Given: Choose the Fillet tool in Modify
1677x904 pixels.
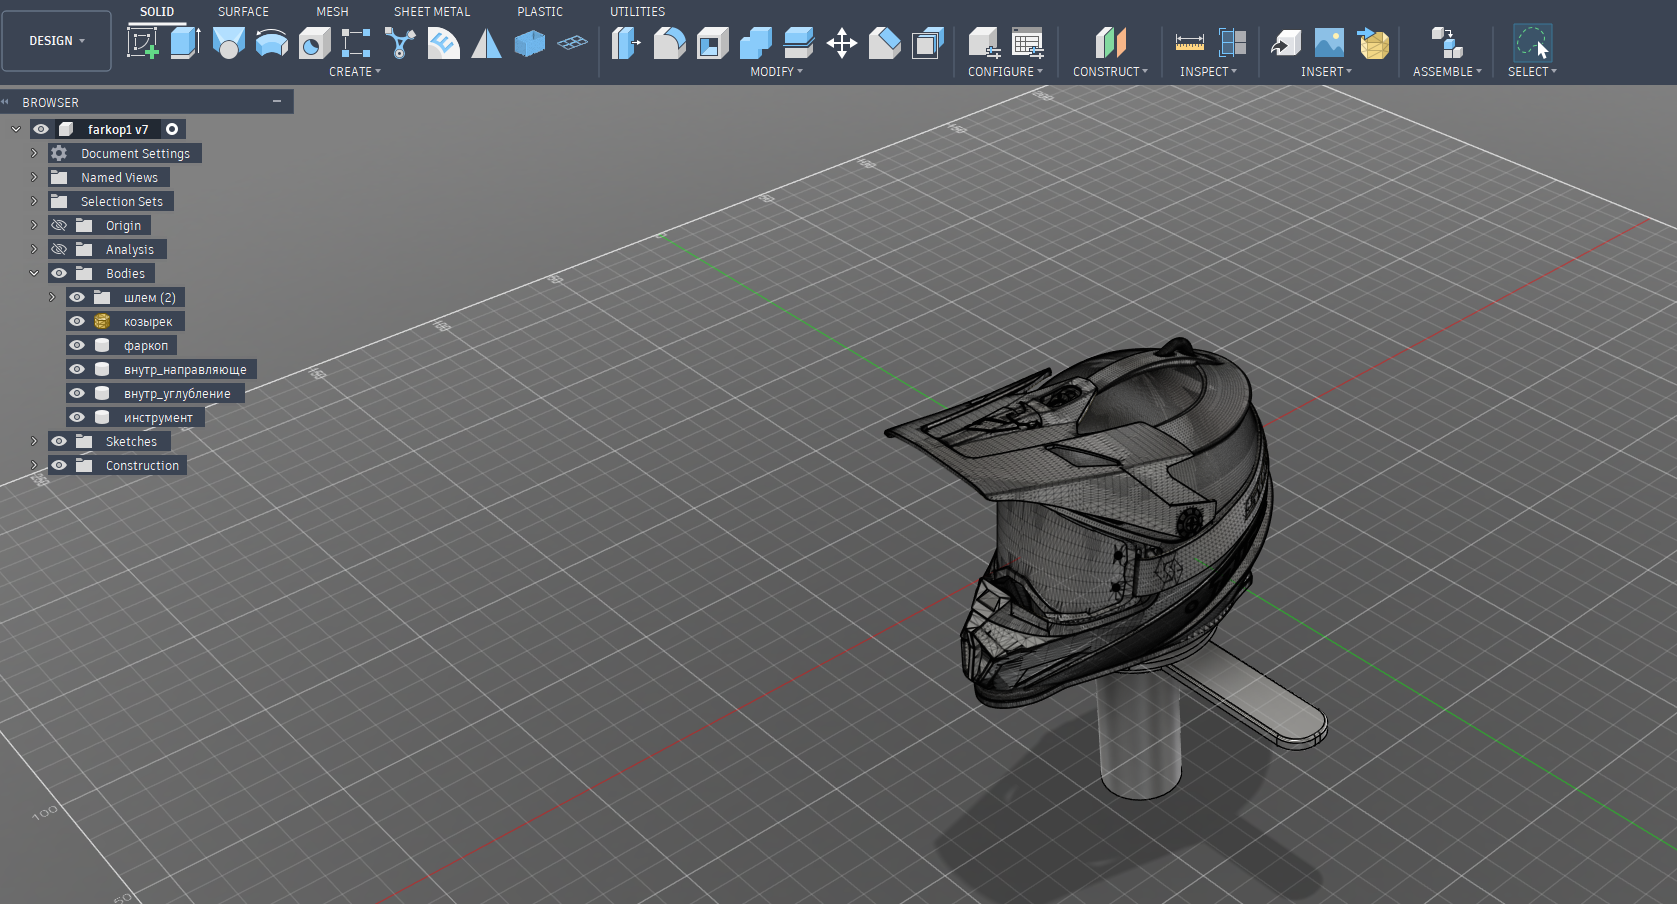Looking at the screenshot, I should [x=669, y=43].
